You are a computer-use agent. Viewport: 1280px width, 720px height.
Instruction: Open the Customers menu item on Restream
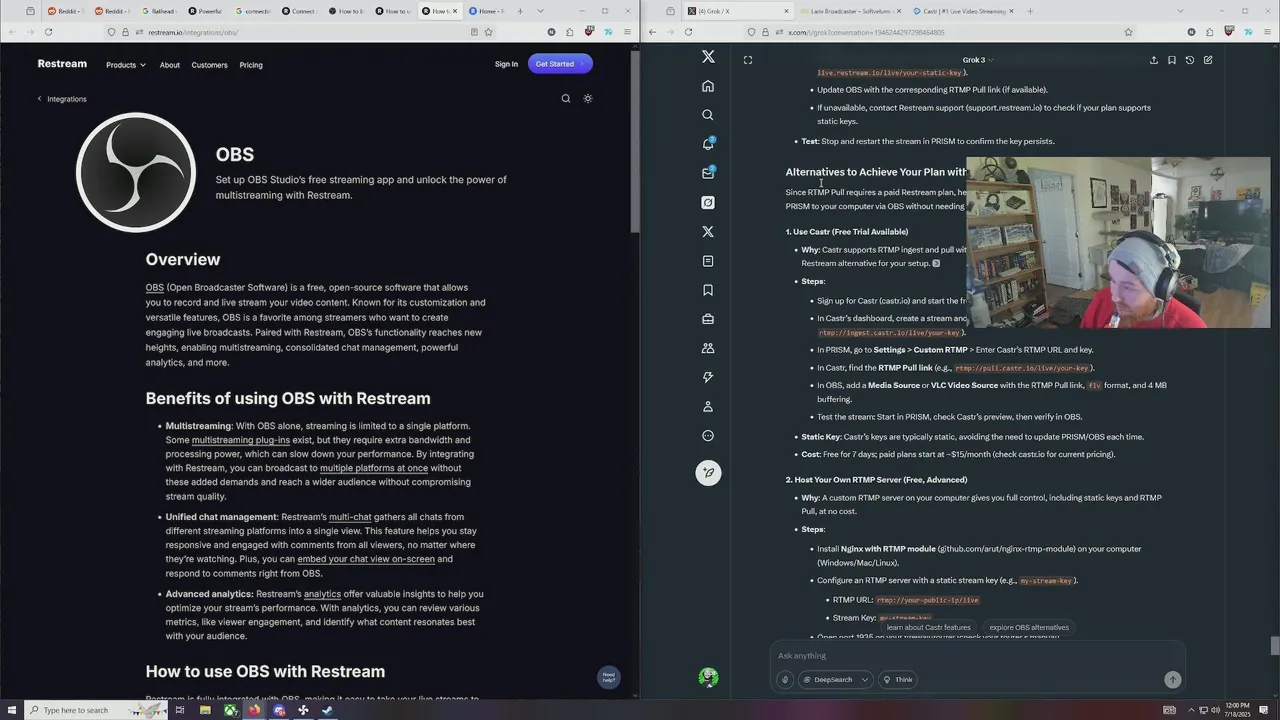(210, 65)
